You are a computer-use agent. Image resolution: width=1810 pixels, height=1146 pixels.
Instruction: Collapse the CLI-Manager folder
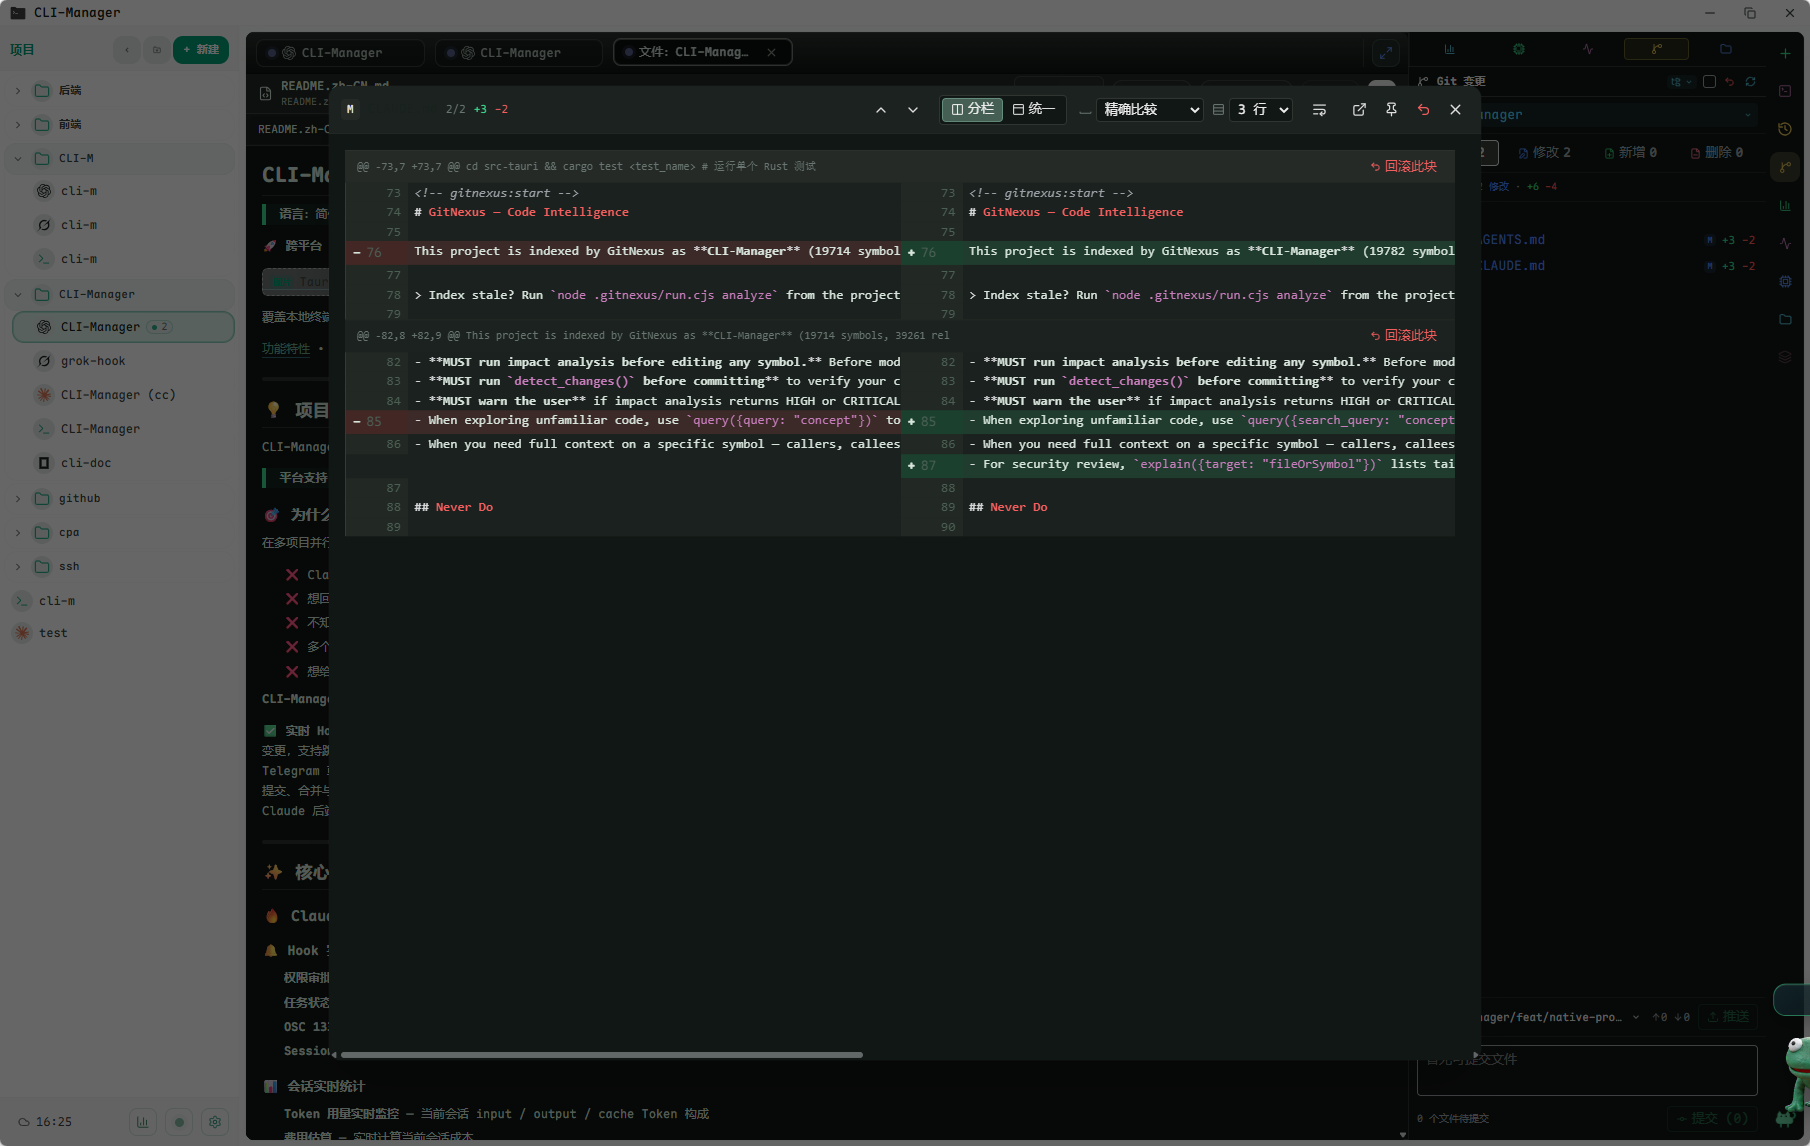coord(18,294)
